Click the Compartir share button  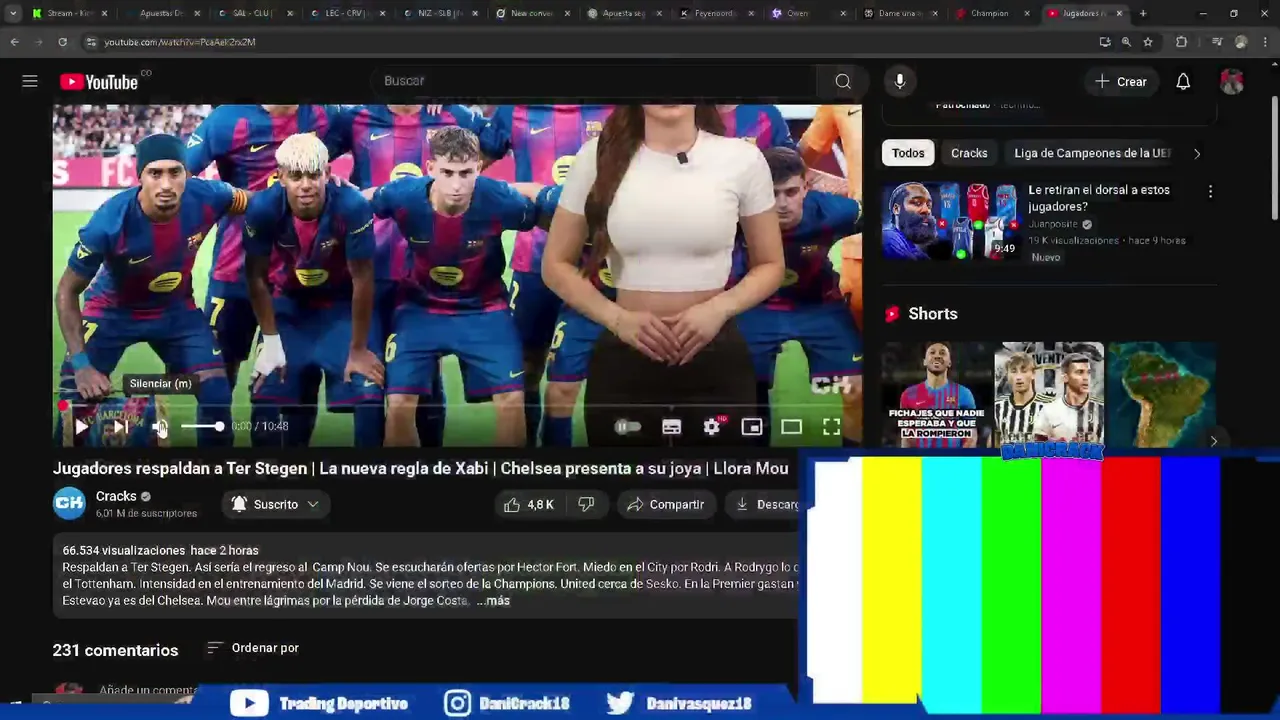(665, 505)
